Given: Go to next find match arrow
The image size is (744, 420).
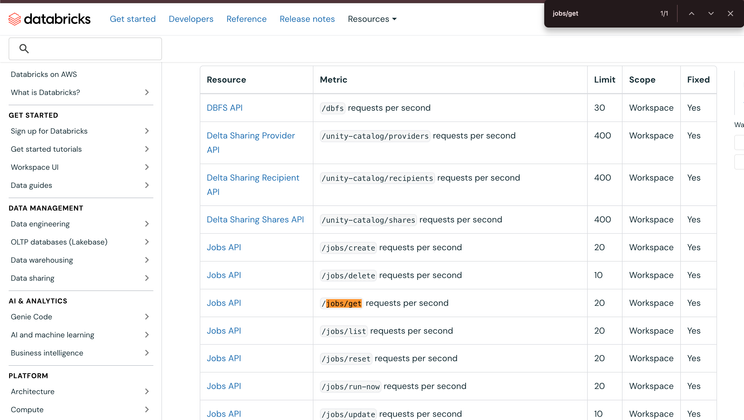Looking at the screenshot, I should coord(711,13).
